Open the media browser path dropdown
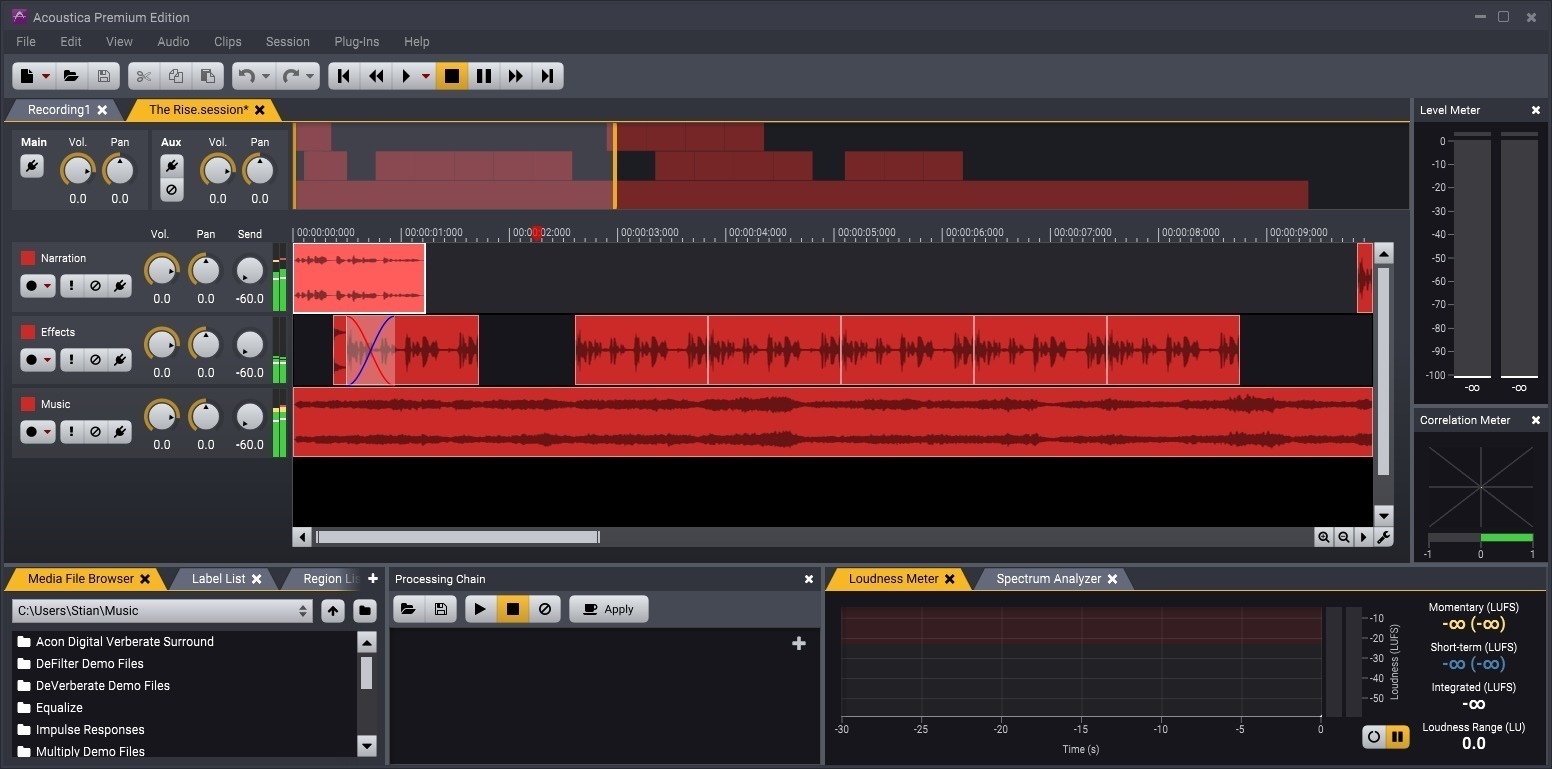The image size is (1552, 769). tap(303, 610)
